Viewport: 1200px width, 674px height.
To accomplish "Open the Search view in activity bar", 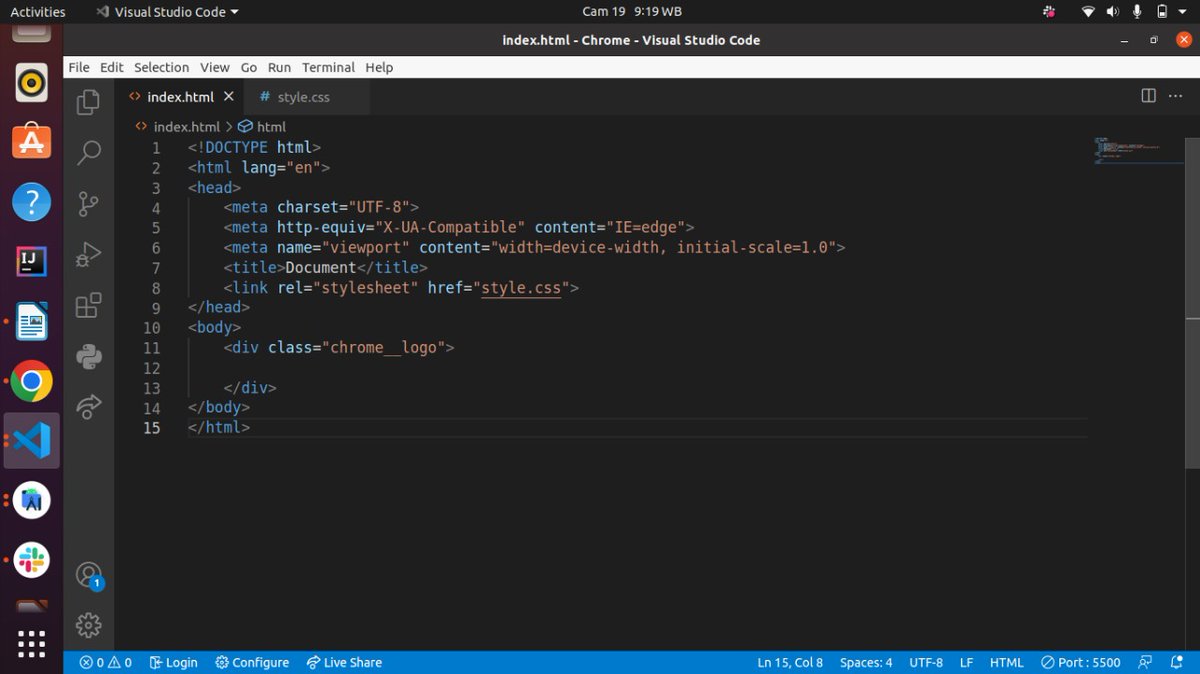I will pos(89,152).
